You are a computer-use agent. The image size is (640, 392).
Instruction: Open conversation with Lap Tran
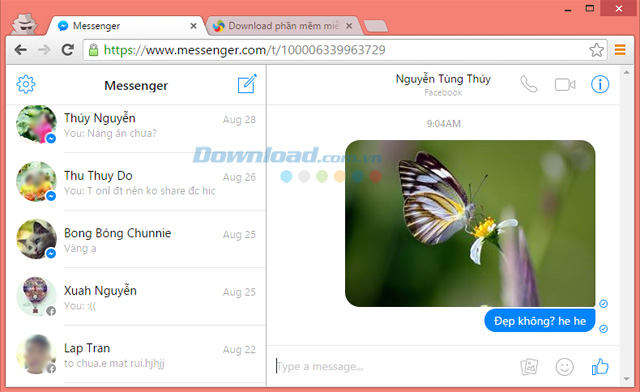coord(136,354)
